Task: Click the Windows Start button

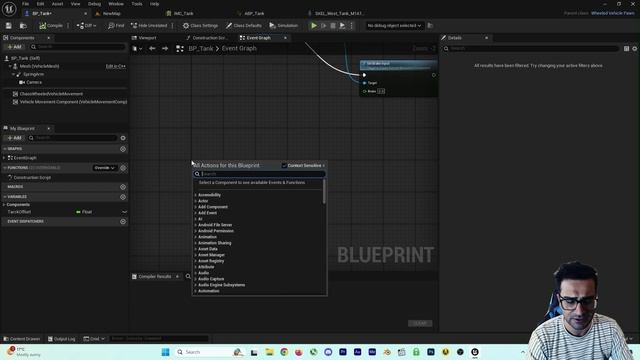Action: 165,352
